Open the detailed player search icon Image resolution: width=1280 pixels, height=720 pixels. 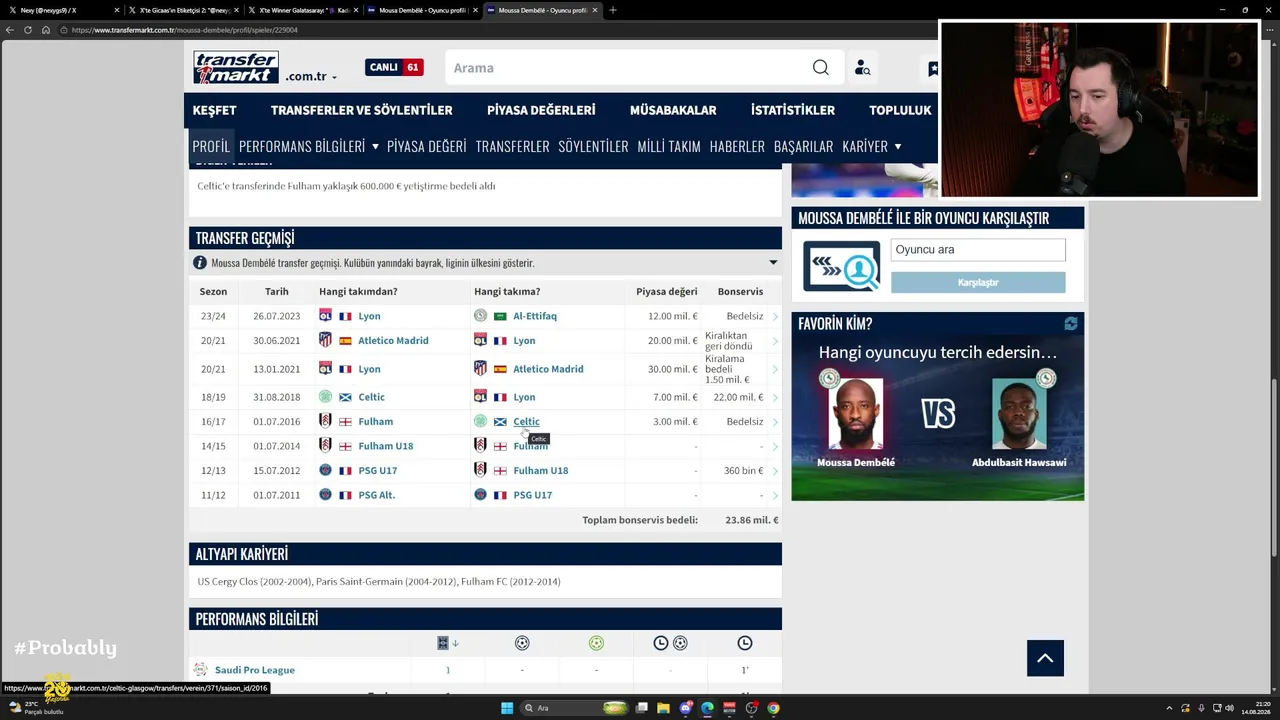click(862, 68)
